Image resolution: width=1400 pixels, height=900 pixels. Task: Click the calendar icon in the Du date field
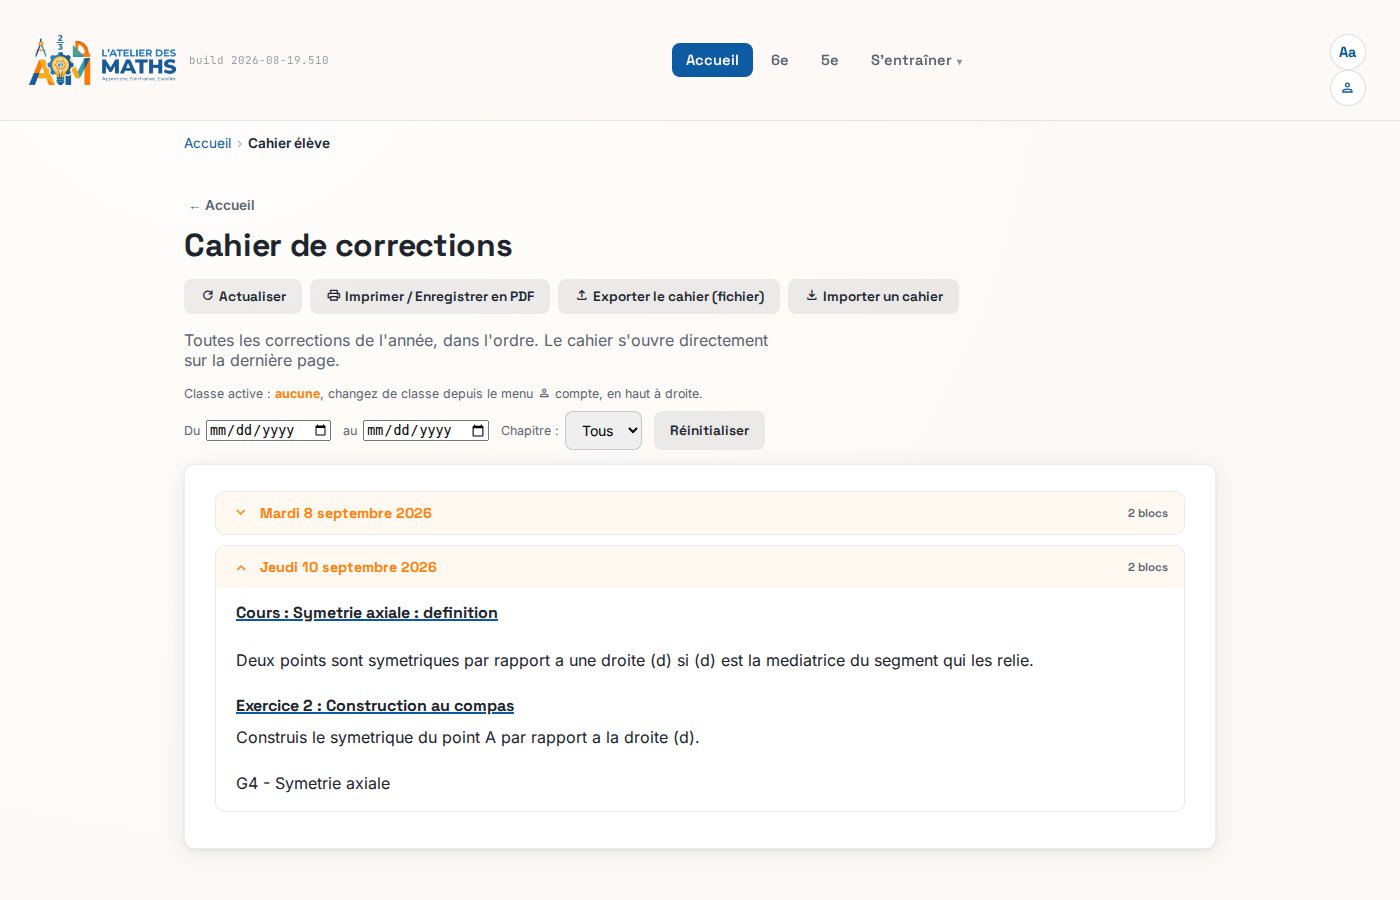321,431
